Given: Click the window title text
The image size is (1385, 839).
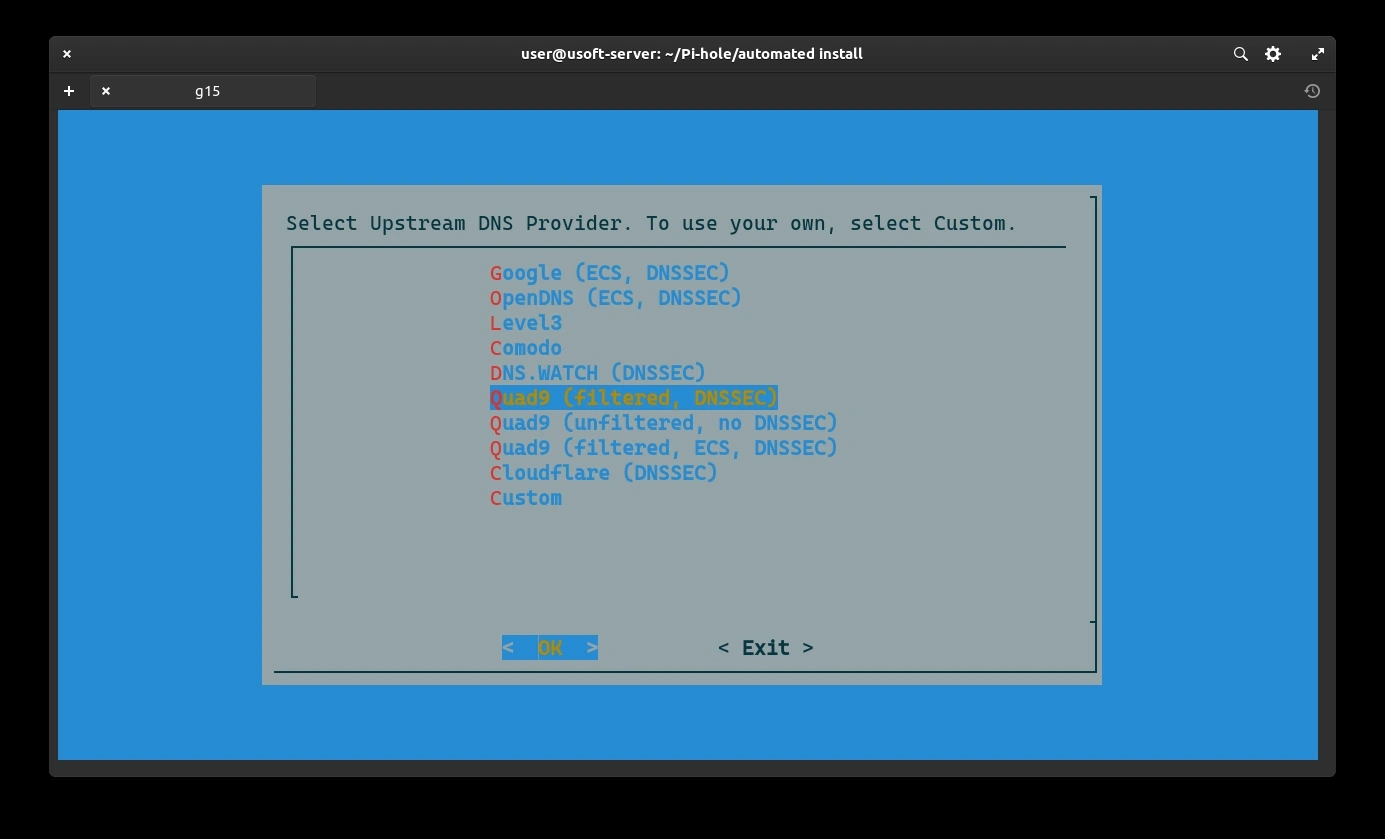Looking at the screenshot, I should (x=692, y=54).
